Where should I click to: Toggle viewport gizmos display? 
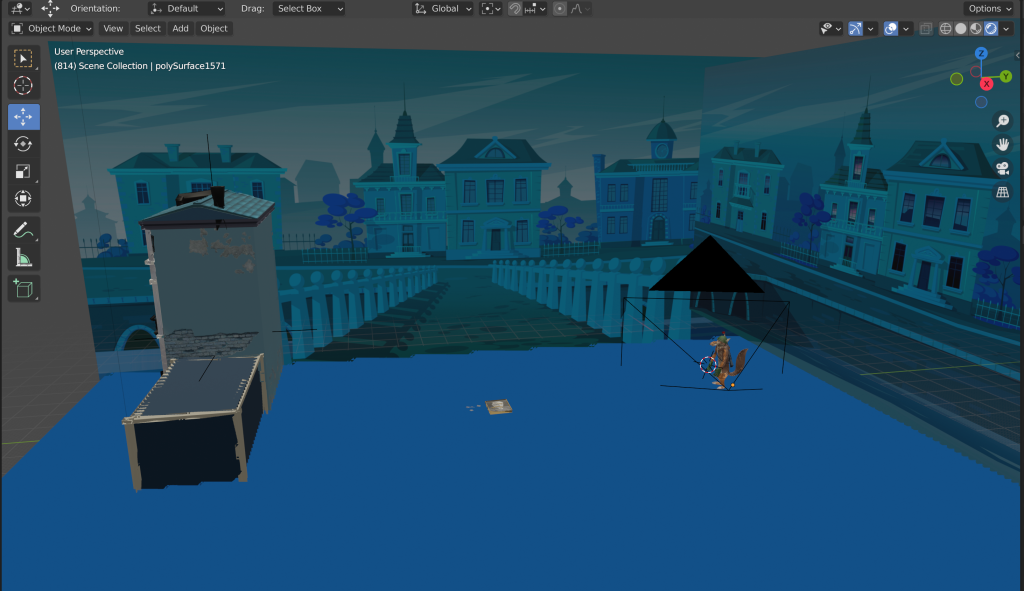pos(855,29)
